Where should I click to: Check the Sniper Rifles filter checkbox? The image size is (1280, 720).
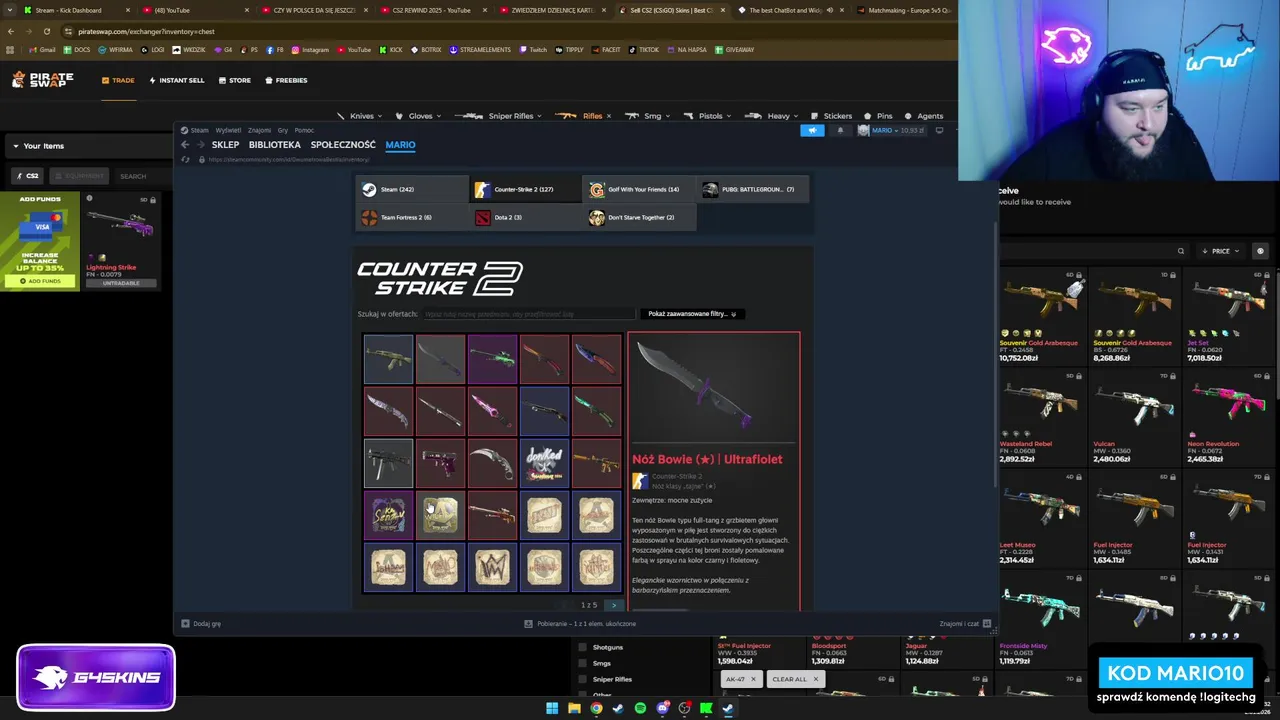pos(583,679)
